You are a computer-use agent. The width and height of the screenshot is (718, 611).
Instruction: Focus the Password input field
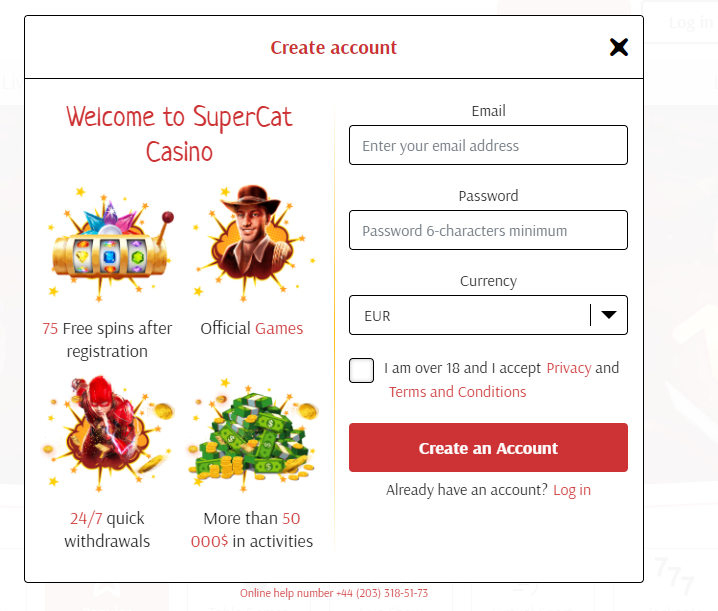[488, 231]
